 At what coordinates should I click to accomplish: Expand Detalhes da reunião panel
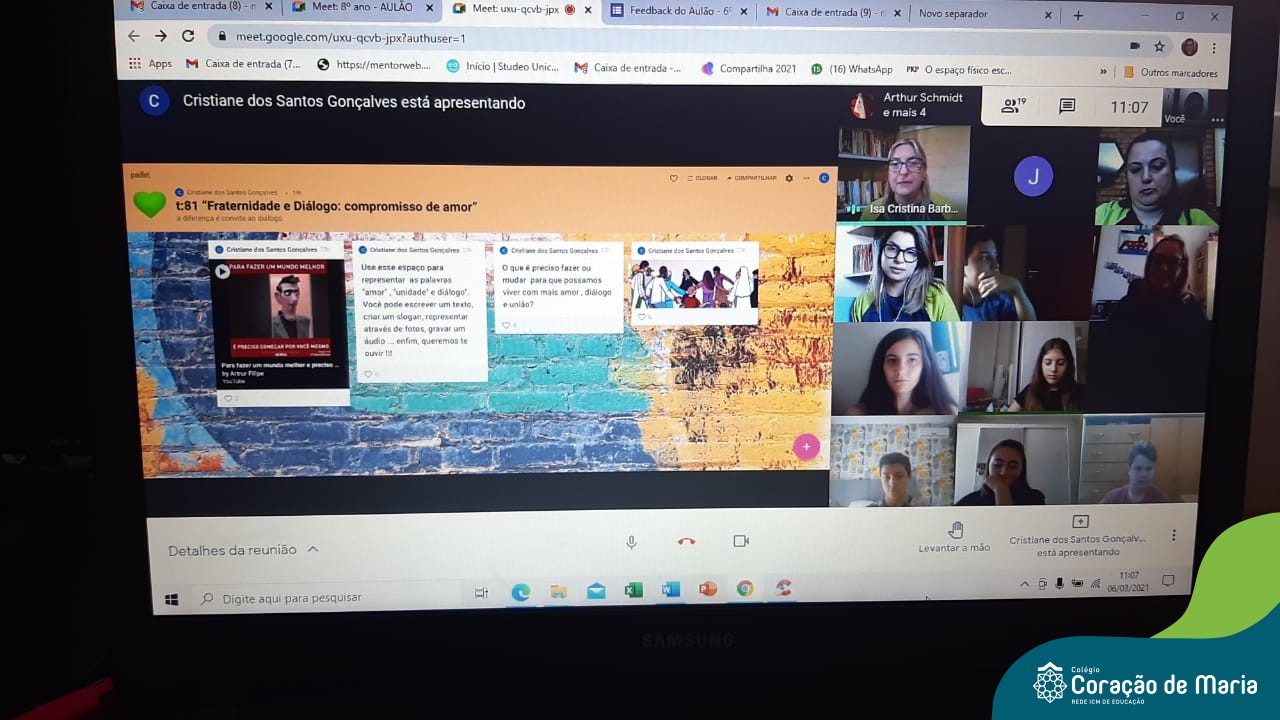pyautogui.click(x=243, y=550)
